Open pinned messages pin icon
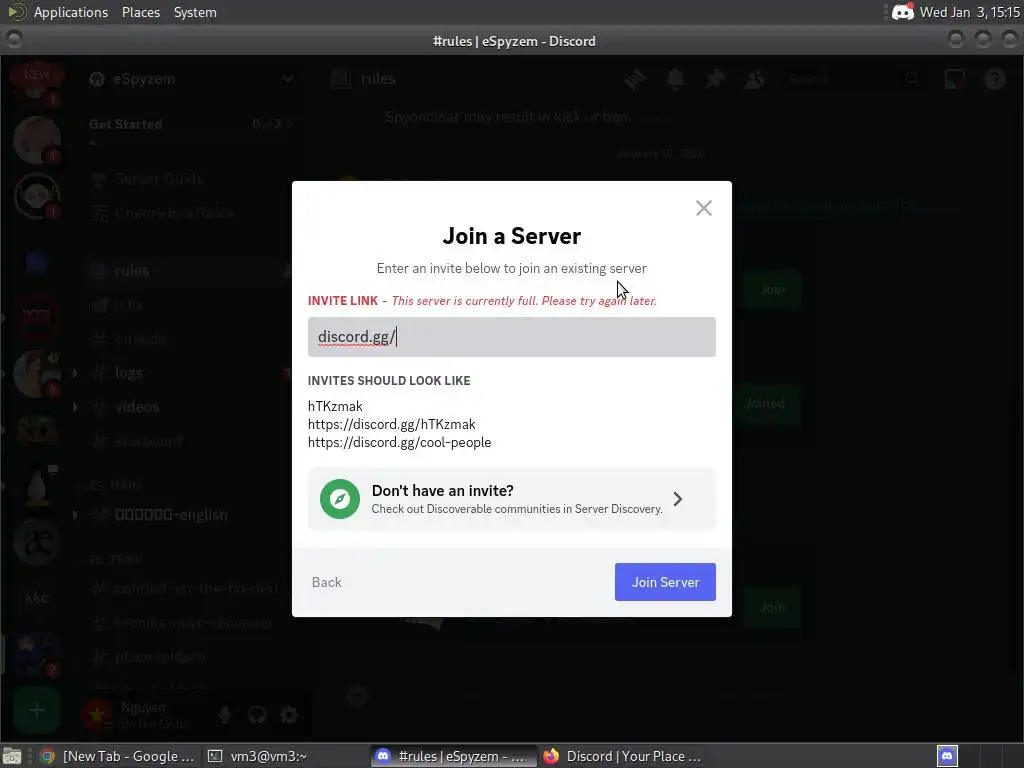 715,80
